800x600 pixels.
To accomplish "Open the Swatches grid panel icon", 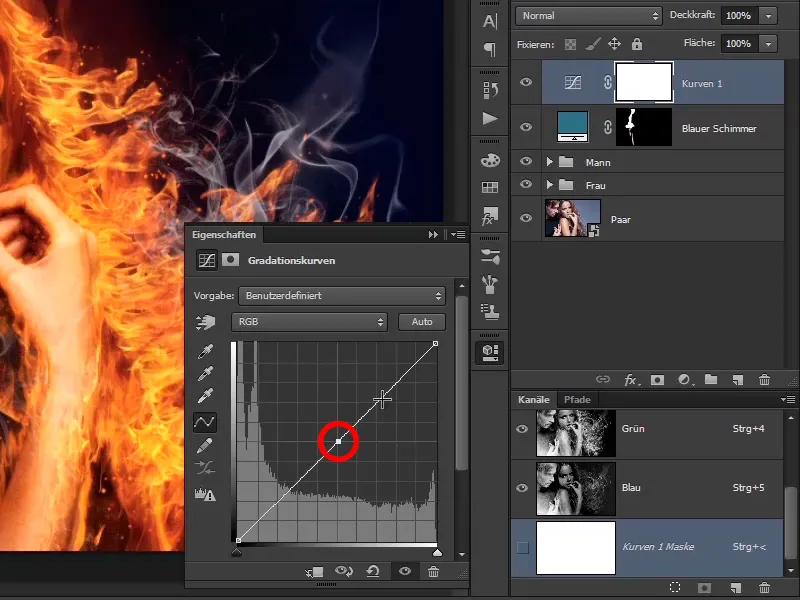I will pos(490,187).
